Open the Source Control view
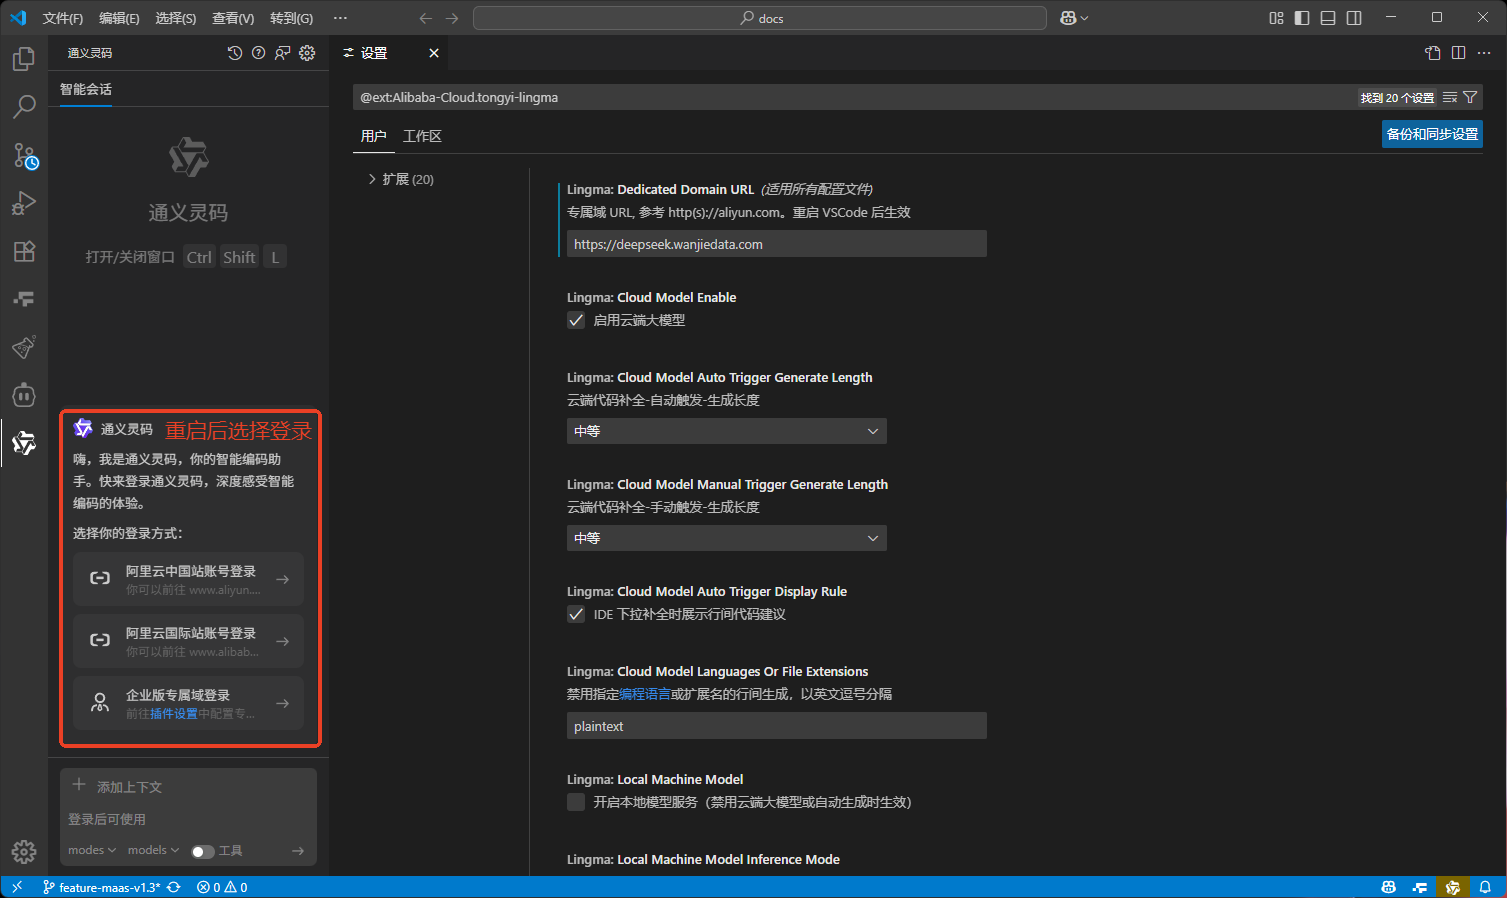This screenshot has width=1507, height=898. [24, 155]
